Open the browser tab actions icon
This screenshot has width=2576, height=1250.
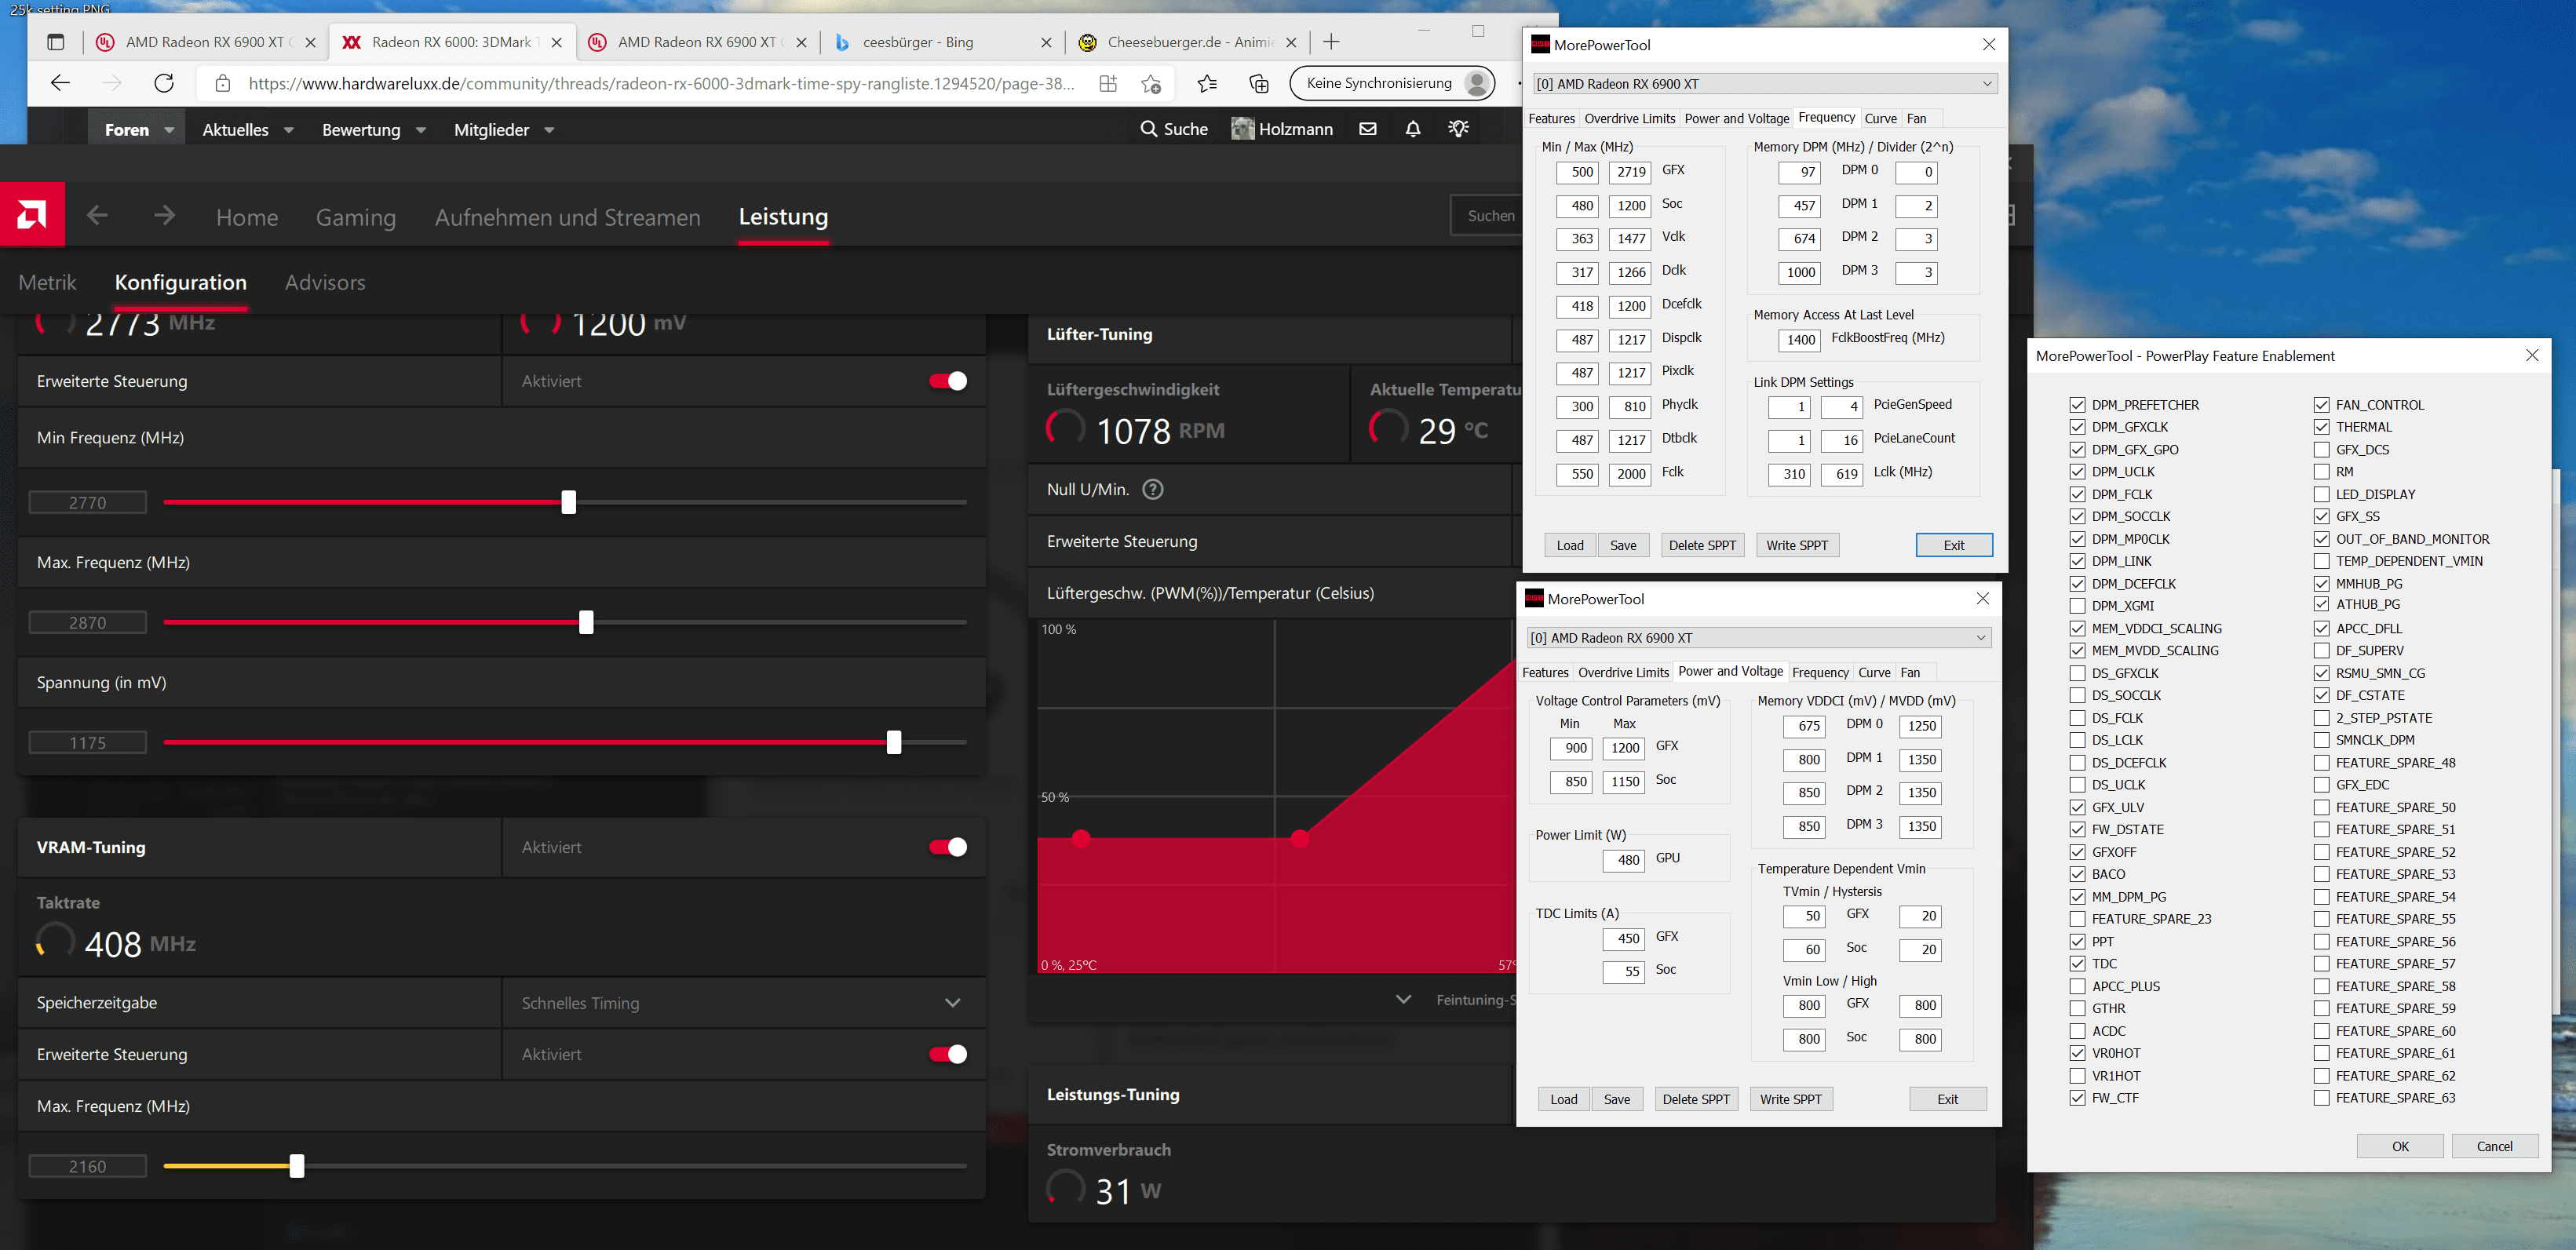(56, 42)
